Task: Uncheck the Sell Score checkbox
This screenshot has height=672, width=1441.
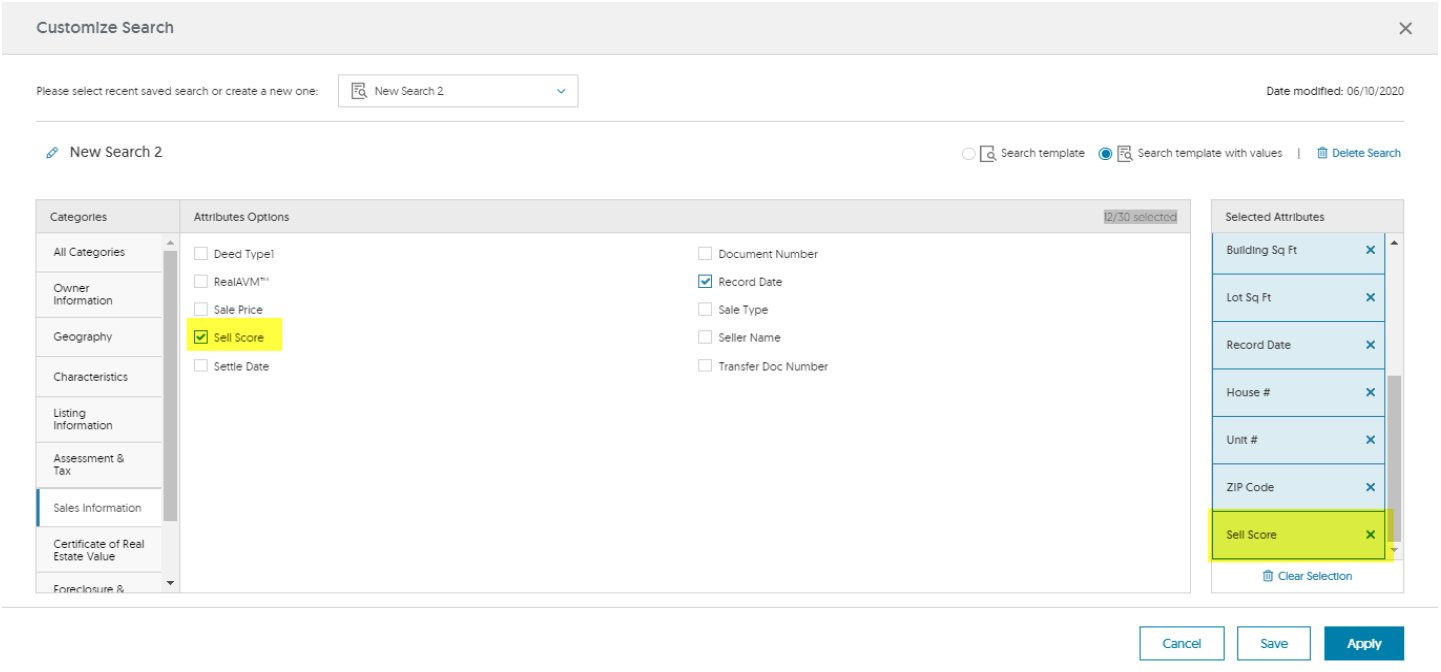Action: 201,338
